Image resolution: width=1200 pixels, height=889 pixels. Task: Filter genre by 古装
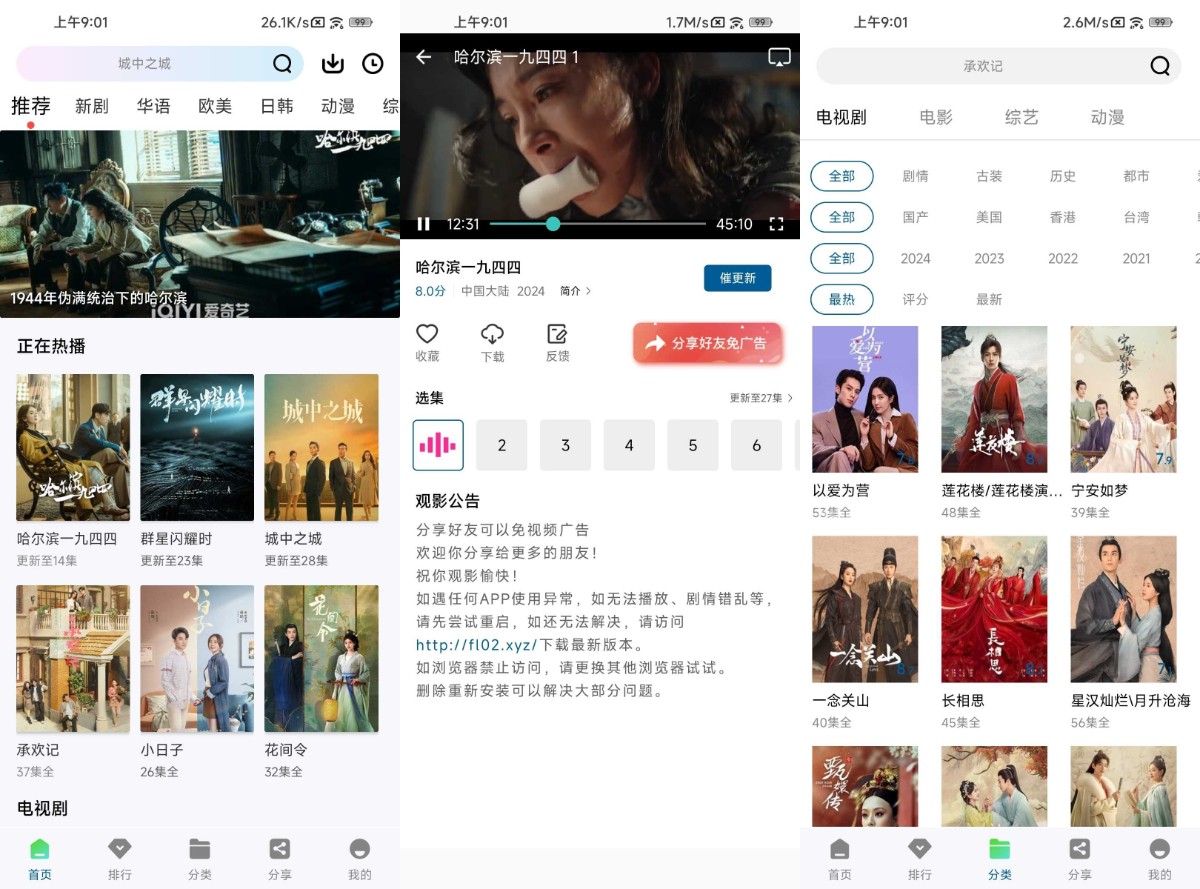tap(989, 176)
